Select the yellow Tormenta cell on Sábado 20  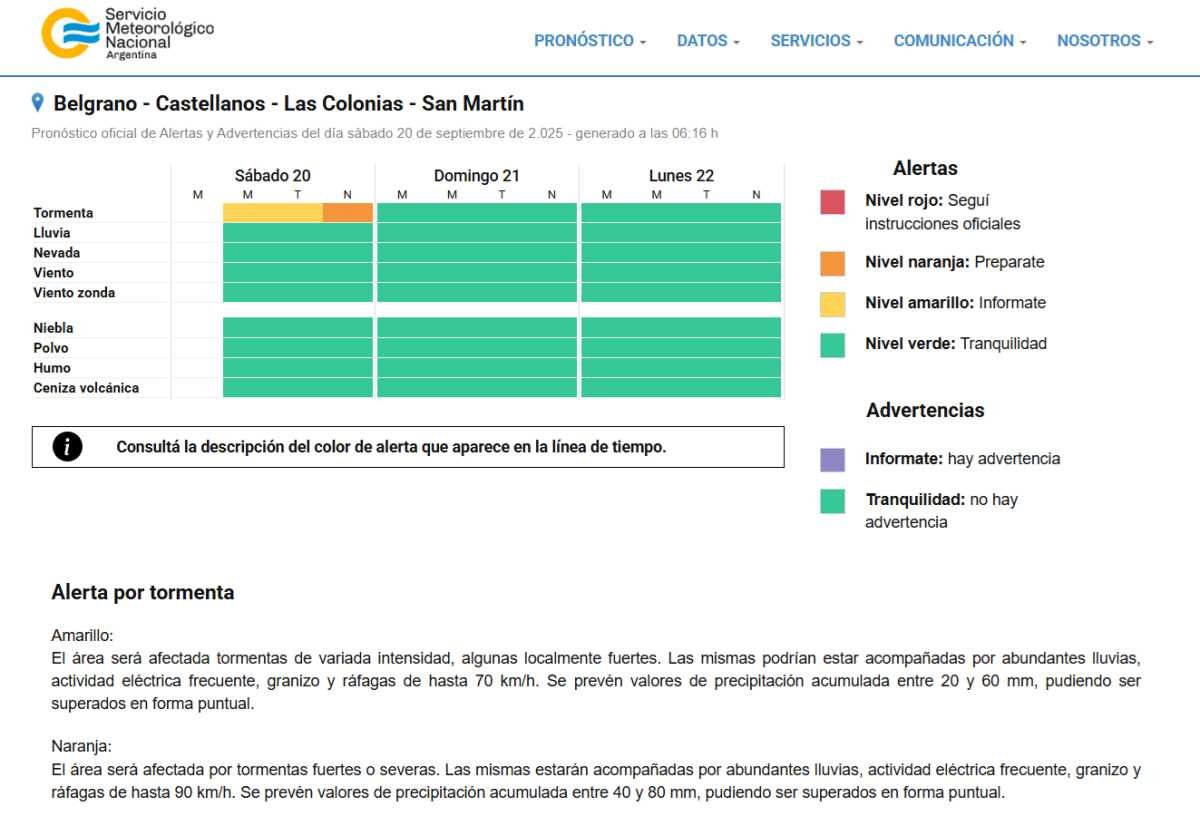(272, 213)
